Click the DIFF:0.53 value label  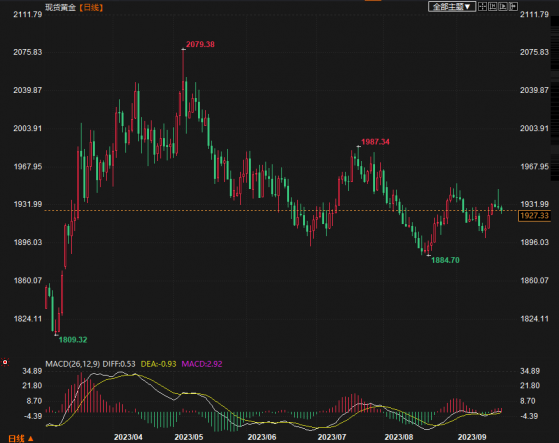(x=119, y=364)
